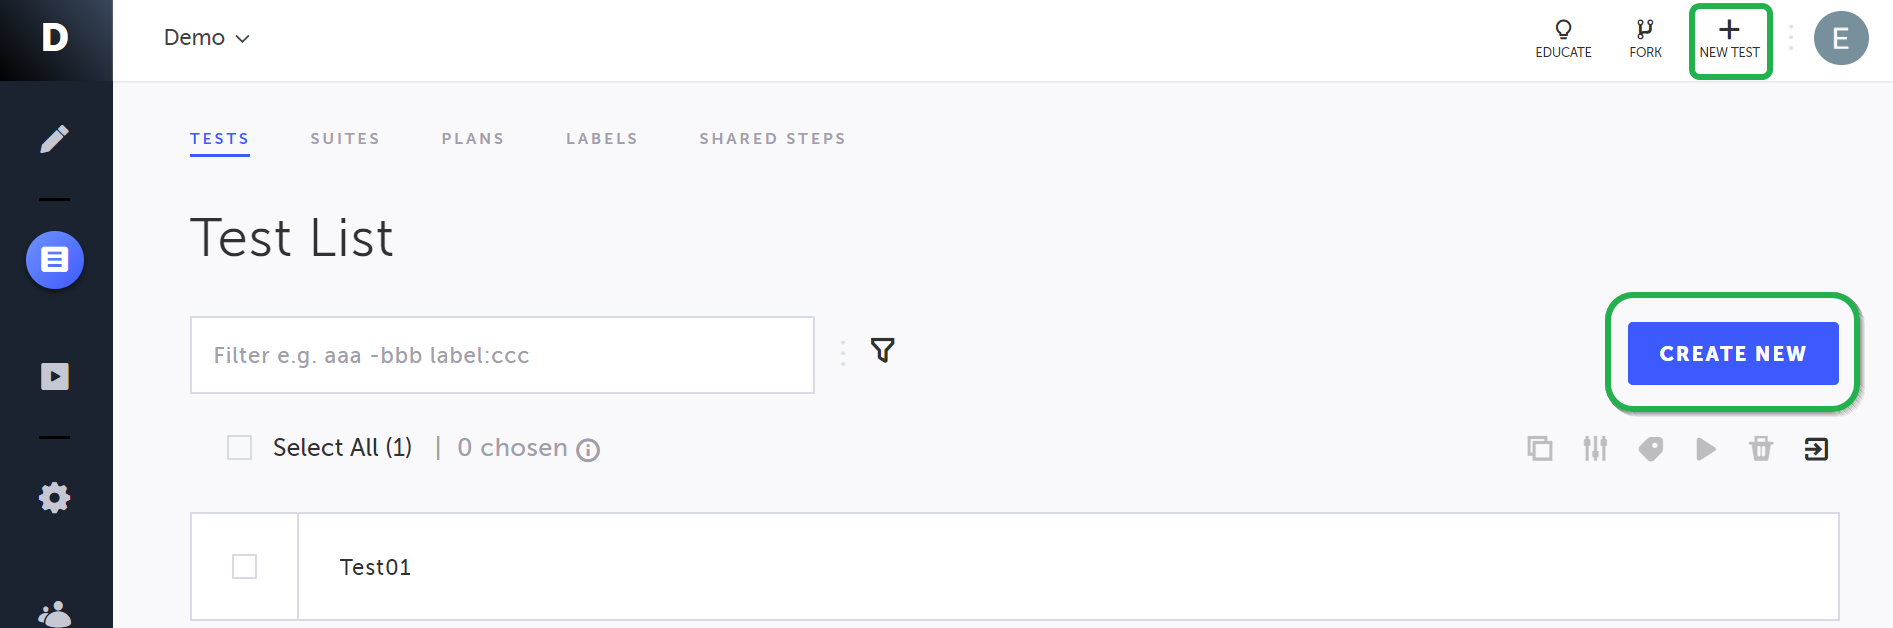Switch to the Suites tab
The image size is (1893, 628).
pos(345,139)
